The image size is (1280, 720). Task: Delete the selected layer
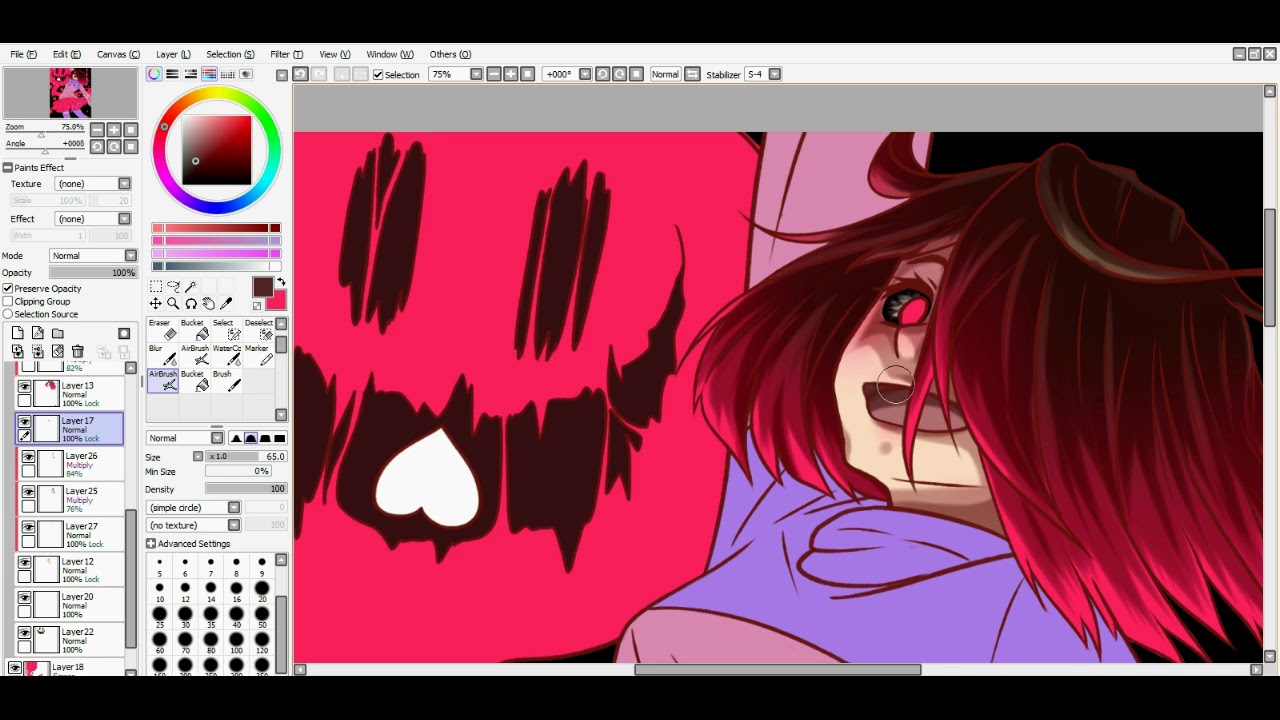pyautogui.click(x=78, y=351)
